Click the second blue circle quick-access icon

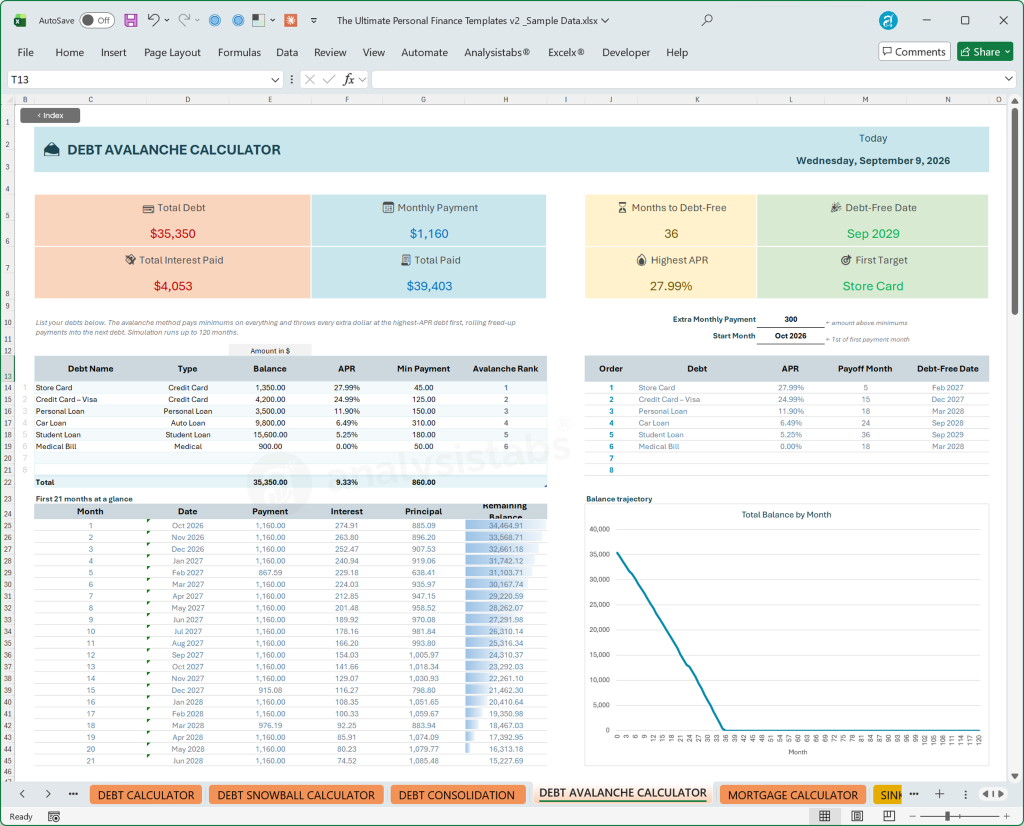(238, 20)
